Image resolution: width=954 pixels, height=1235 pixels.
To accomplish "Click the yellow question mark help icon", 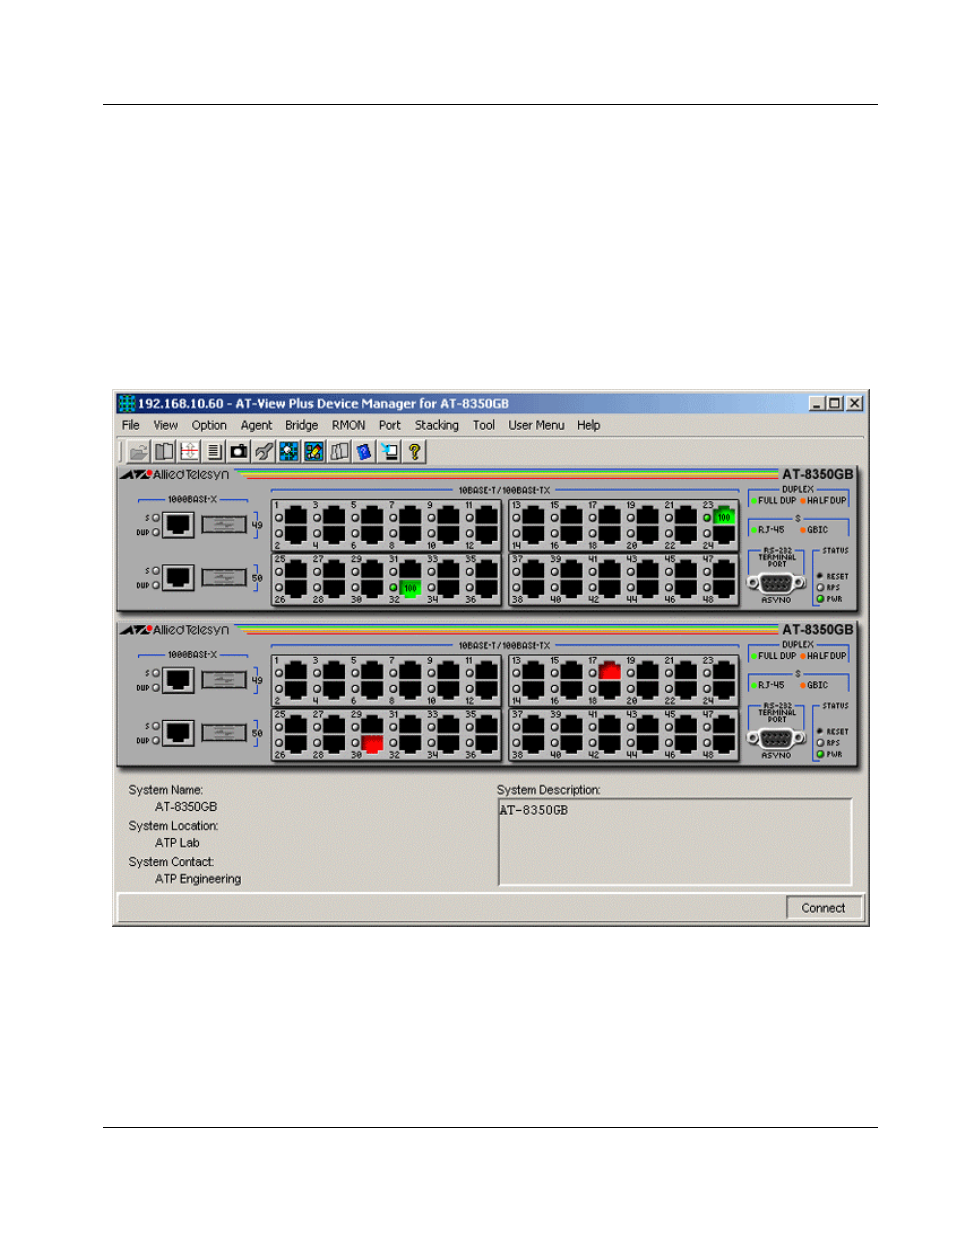I will (x=414, y=452).
